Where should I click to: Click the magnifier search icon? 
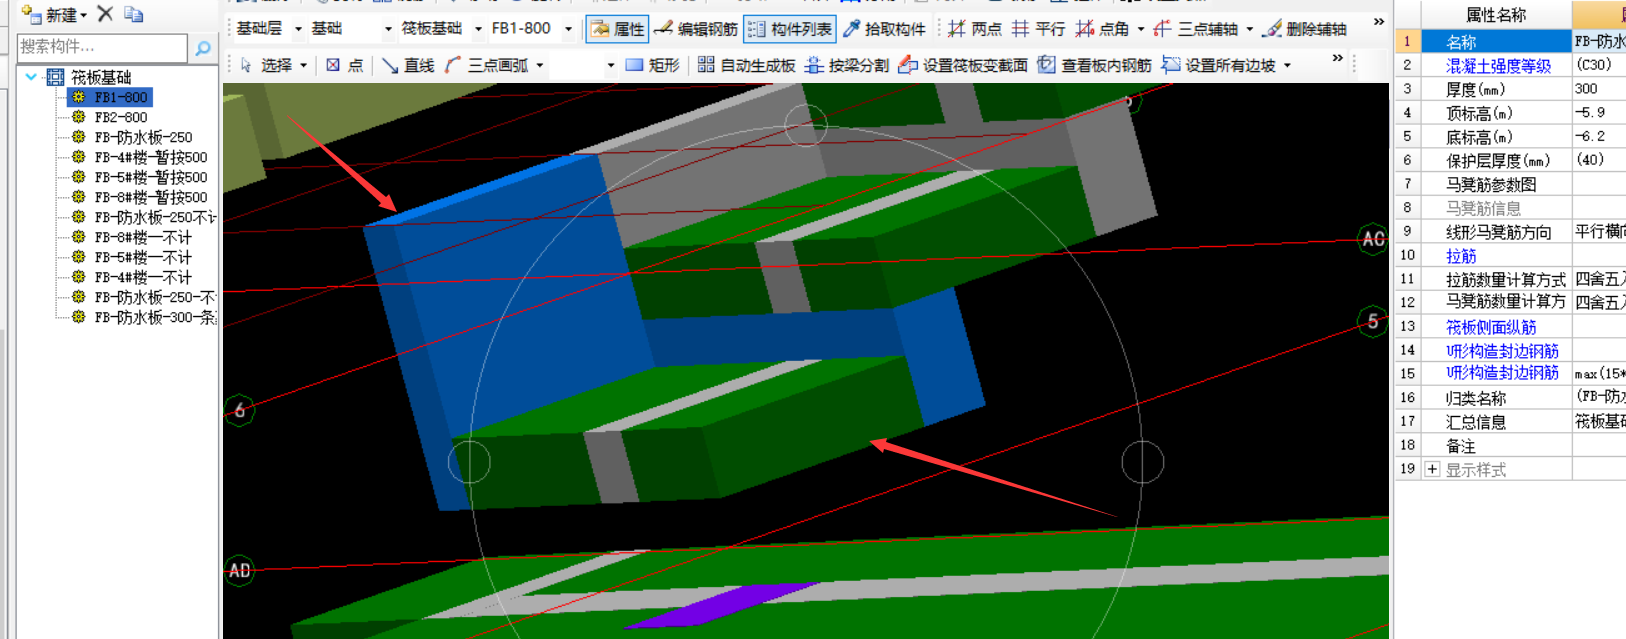click(x=203, y=47)
